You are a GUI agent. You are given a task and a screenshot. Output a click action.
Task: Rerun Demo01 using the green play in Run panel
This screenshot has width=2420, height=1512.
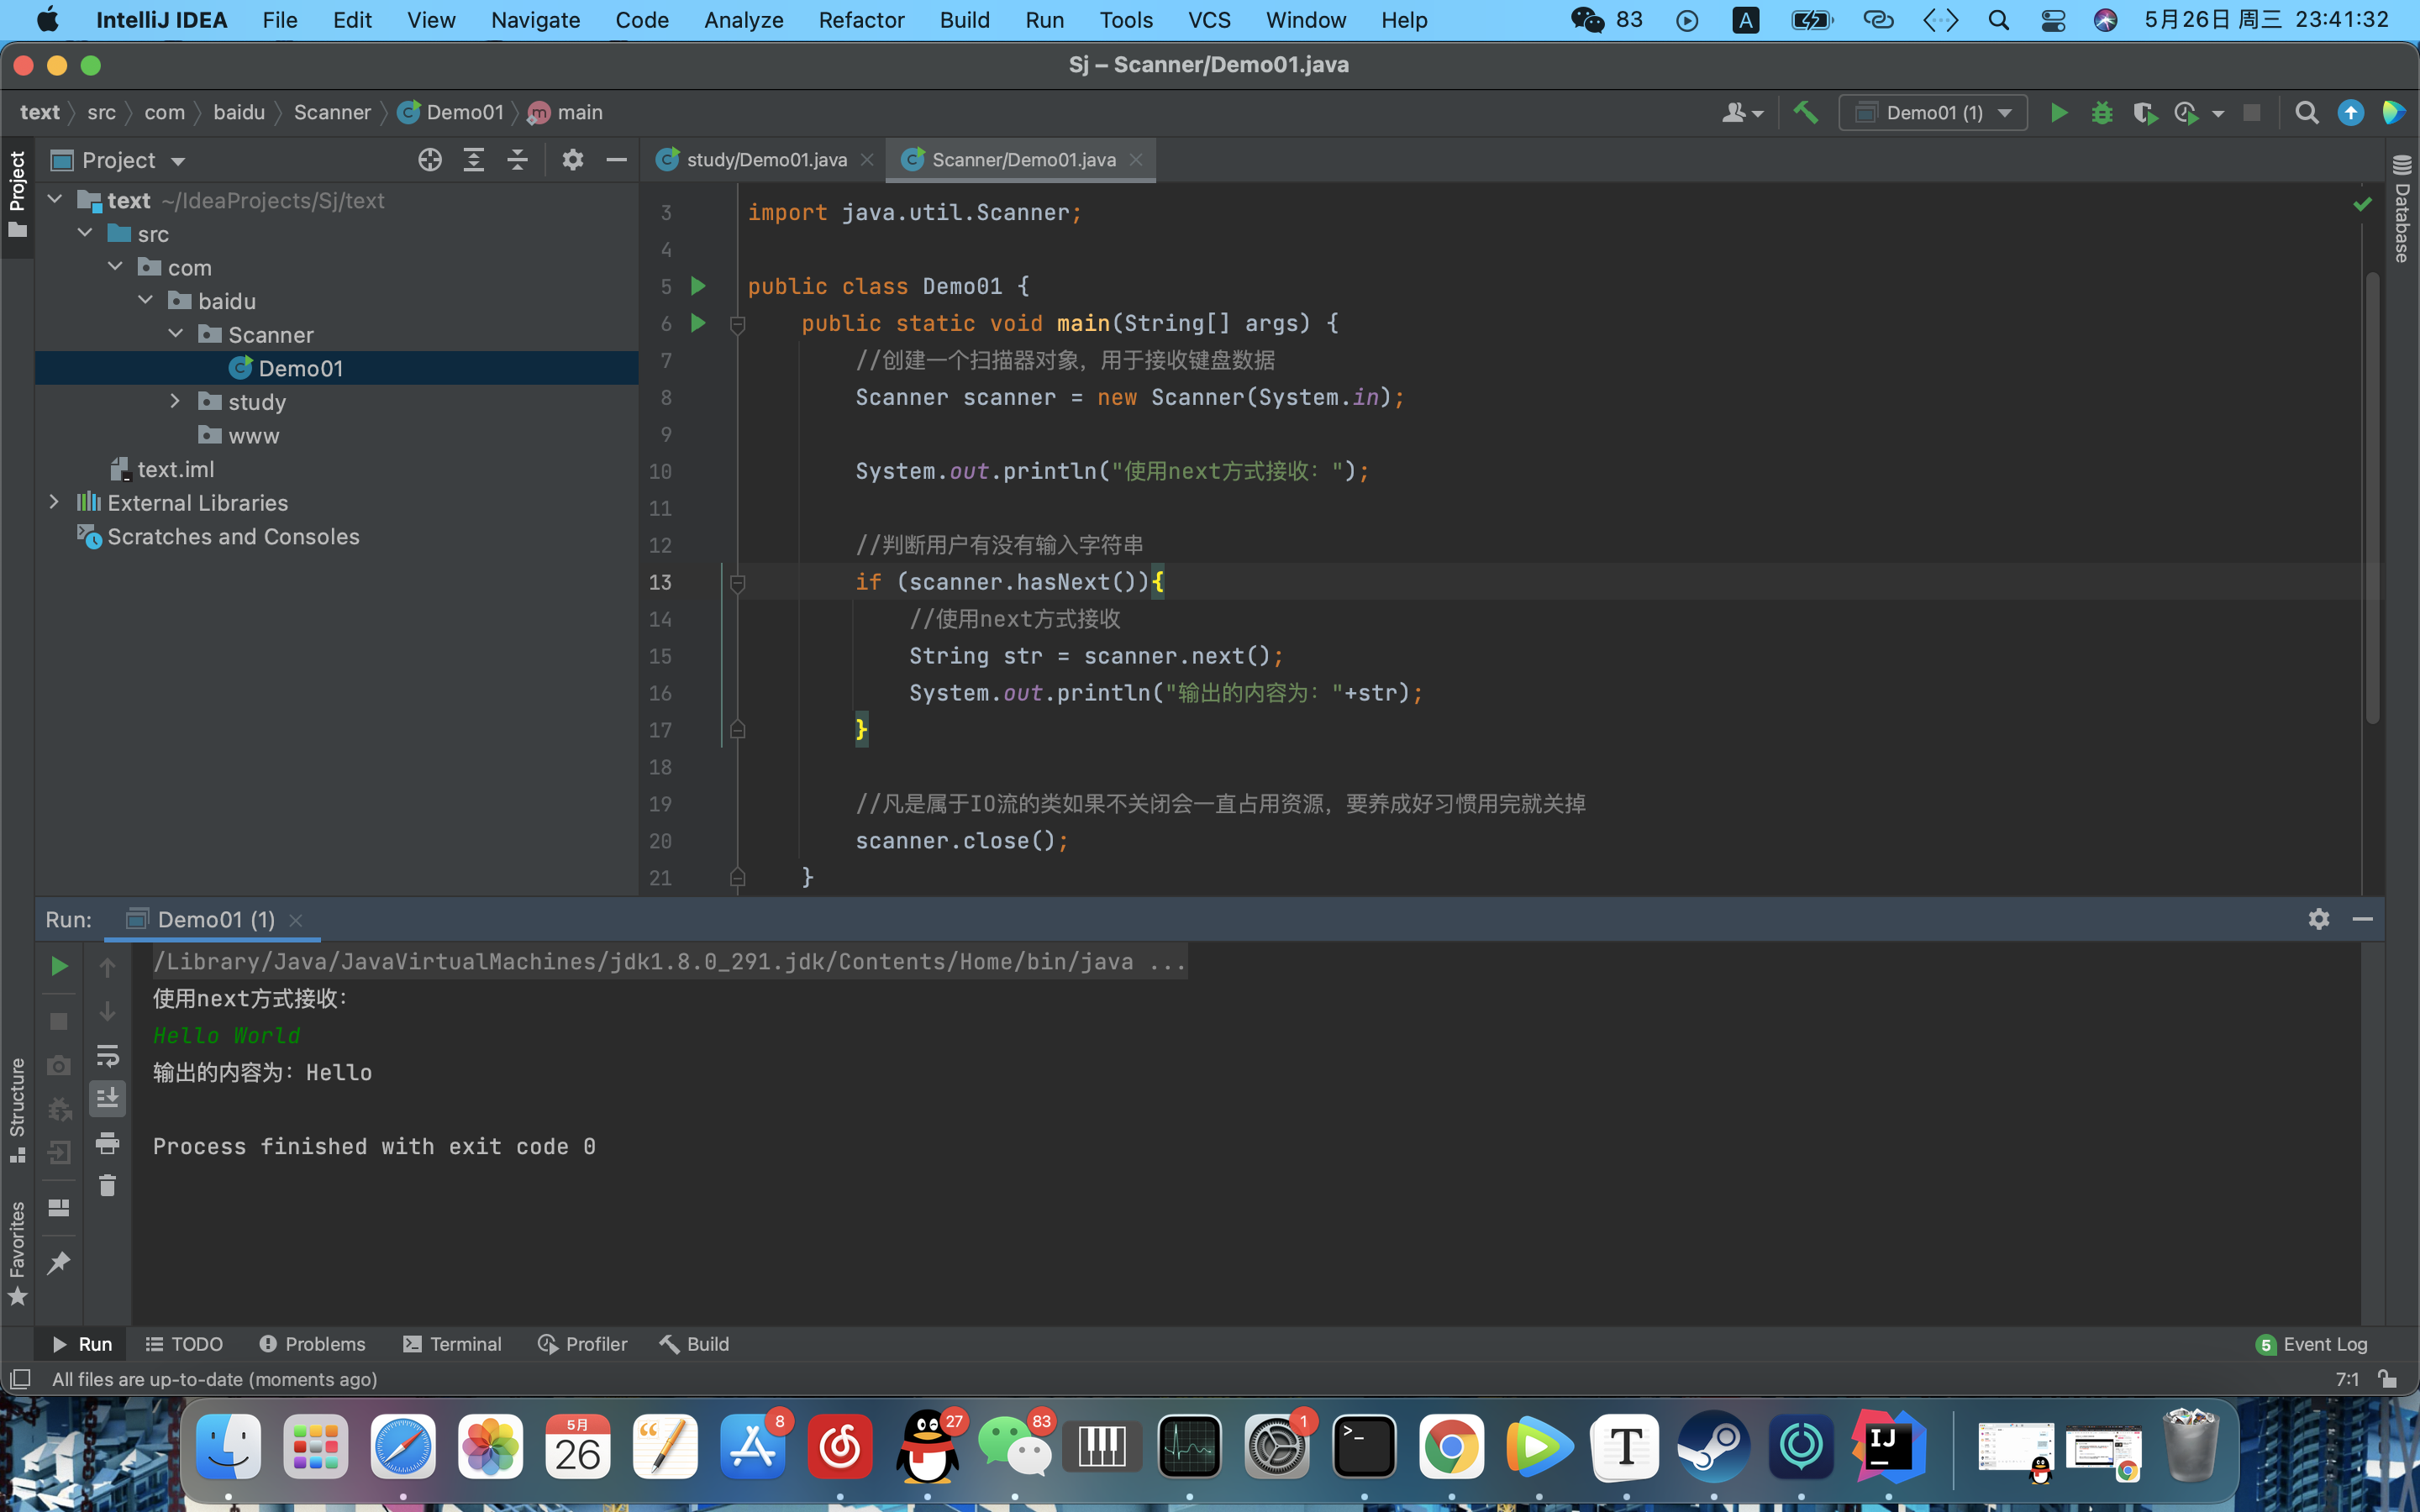tap(59, 966)
